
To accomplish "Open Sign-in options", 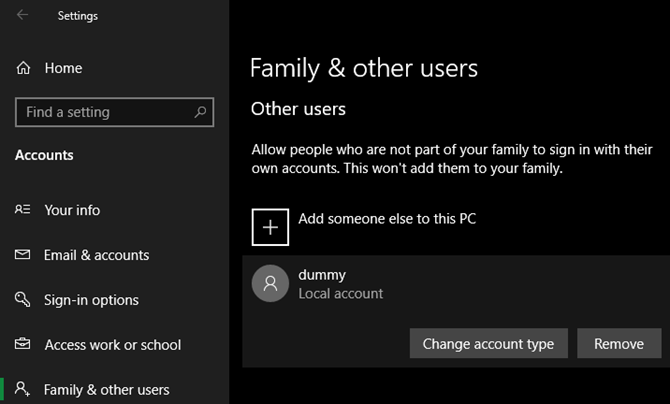I will point(91,300).
